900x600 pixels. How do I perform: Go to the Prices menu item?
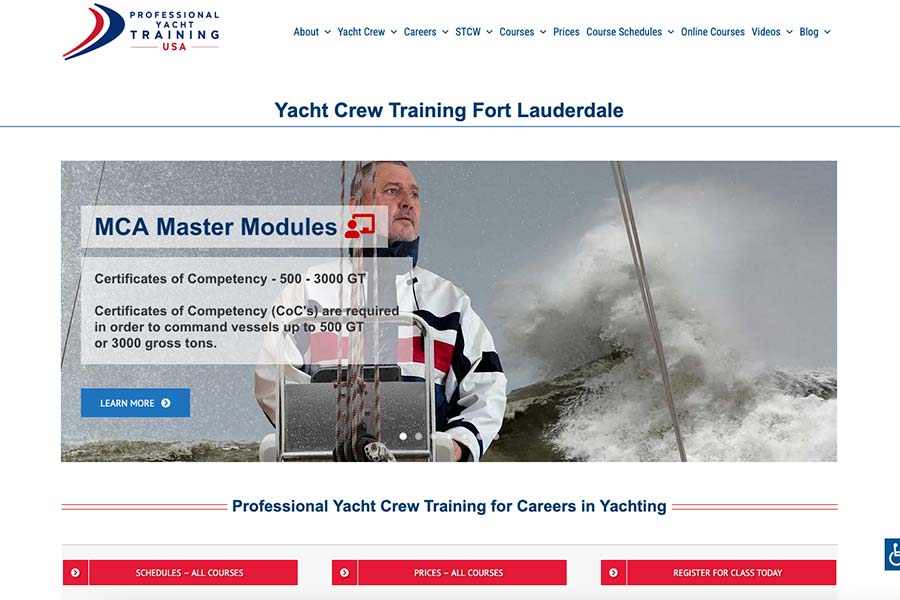[566, 32]
